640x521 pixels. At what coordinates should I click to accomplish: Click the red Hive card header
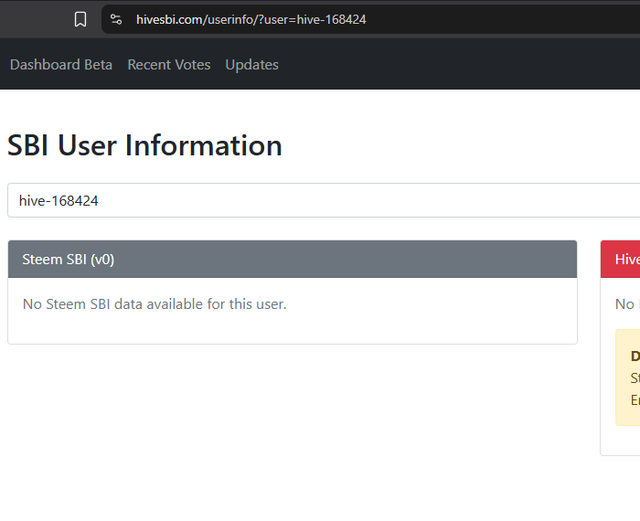pyautogui.click(x=620, y=259)
